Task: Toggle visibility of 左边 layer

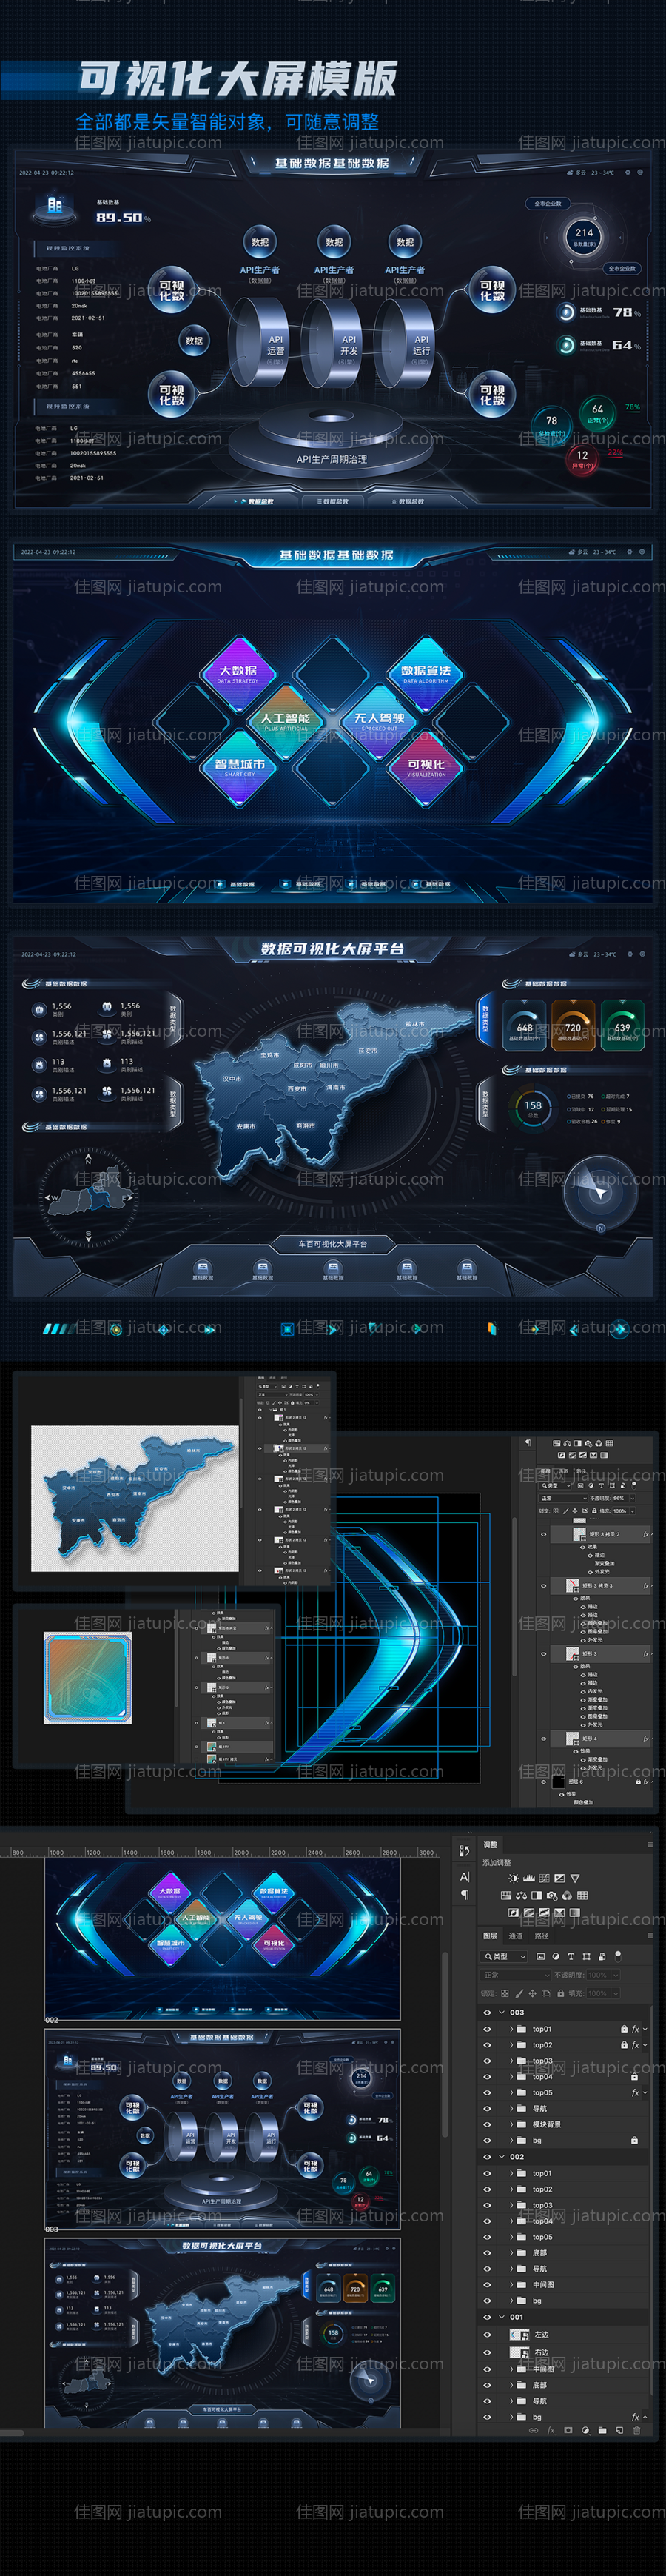Action: 488,2334
